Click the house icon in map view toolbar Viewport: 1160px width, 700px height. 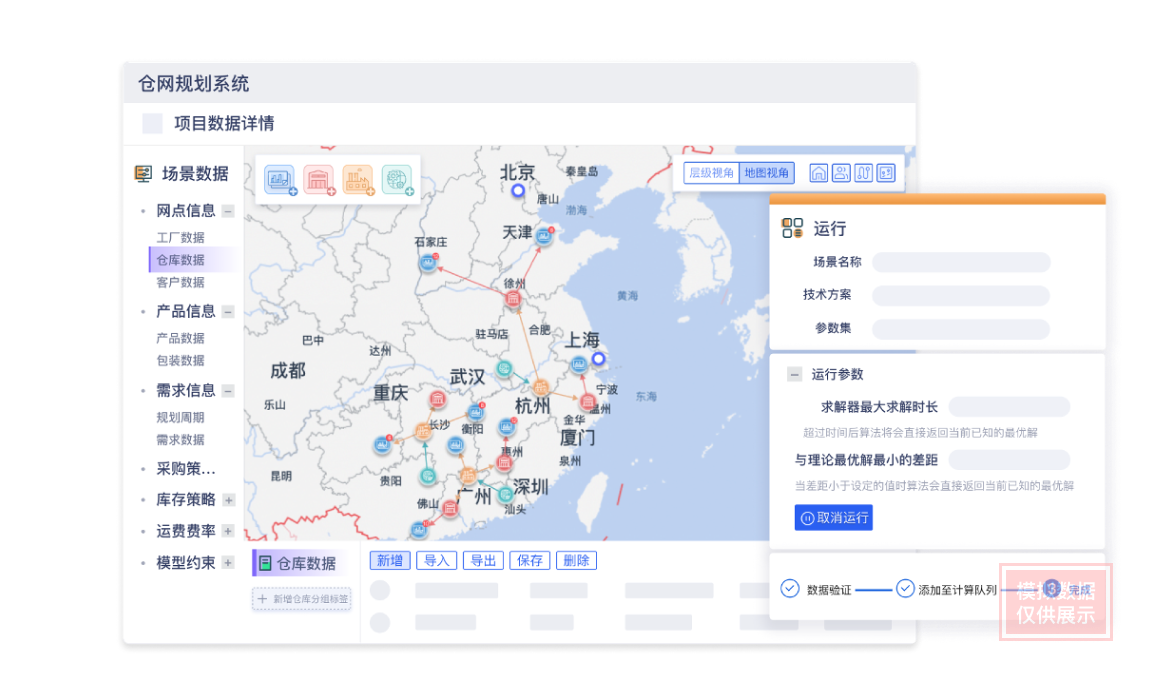tap(818, 173)
